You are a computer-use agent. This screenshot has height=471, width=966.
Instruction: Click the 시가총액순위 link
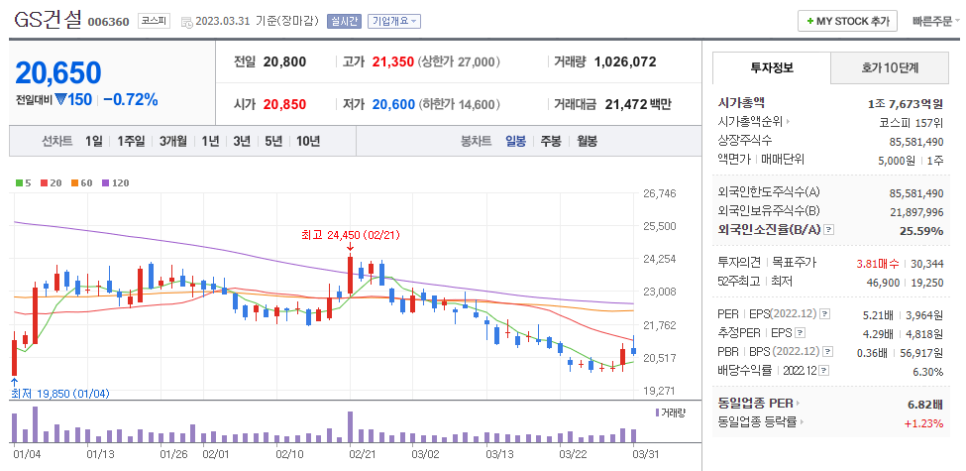[750, 123]
